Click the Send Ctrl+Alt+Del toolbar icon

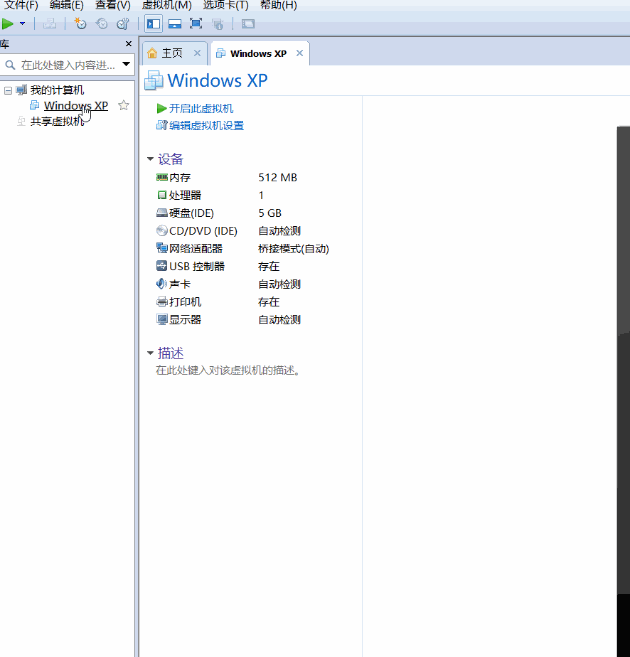(x=49, y=24)
